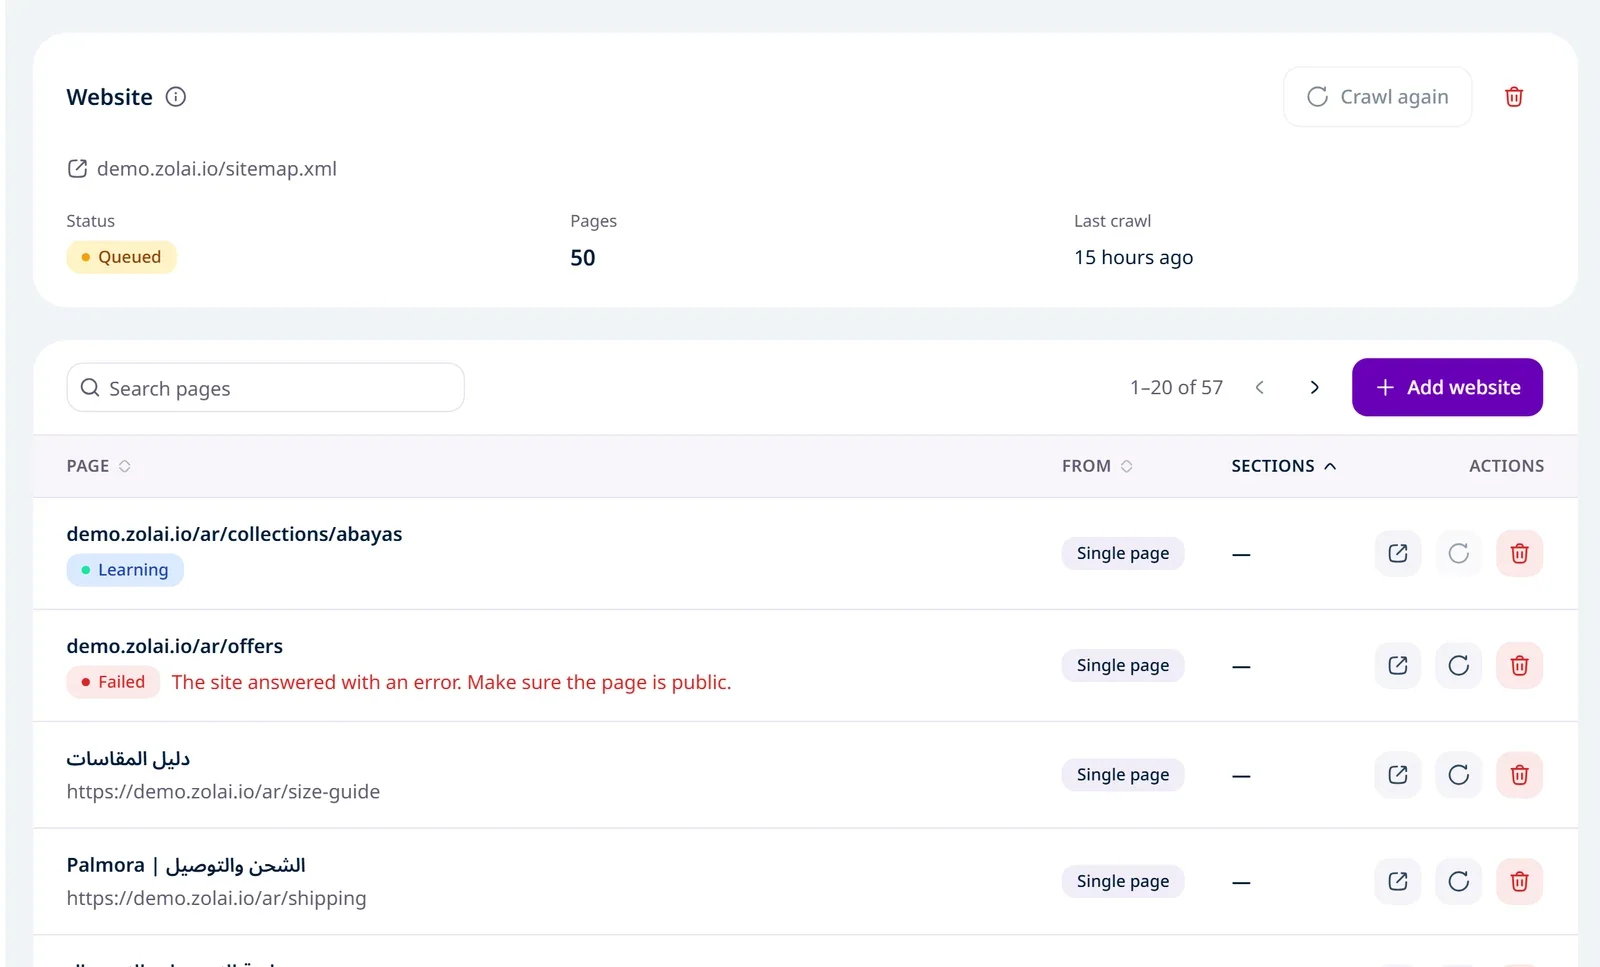Viewport: 1600px width, 967px height.
Task: Open the shipping page external link icon
Action: pos(1398,882)
